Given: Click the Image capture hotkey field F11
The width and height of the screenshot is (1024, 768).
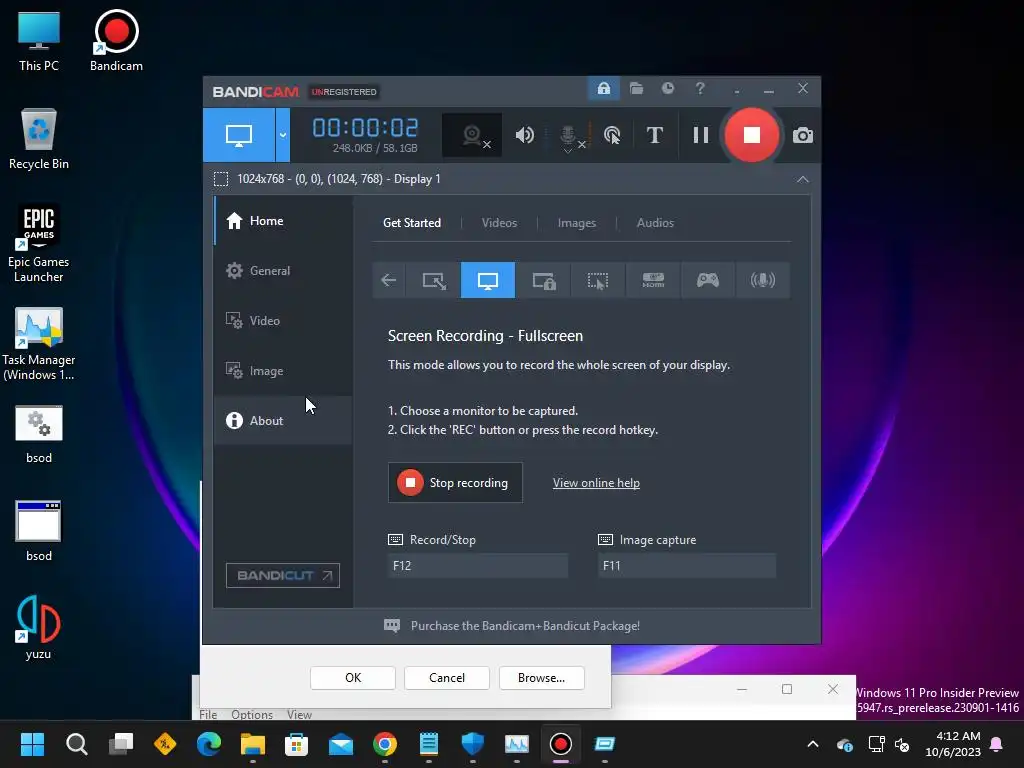Looking at the screenshot, I should tap(687, 566).
